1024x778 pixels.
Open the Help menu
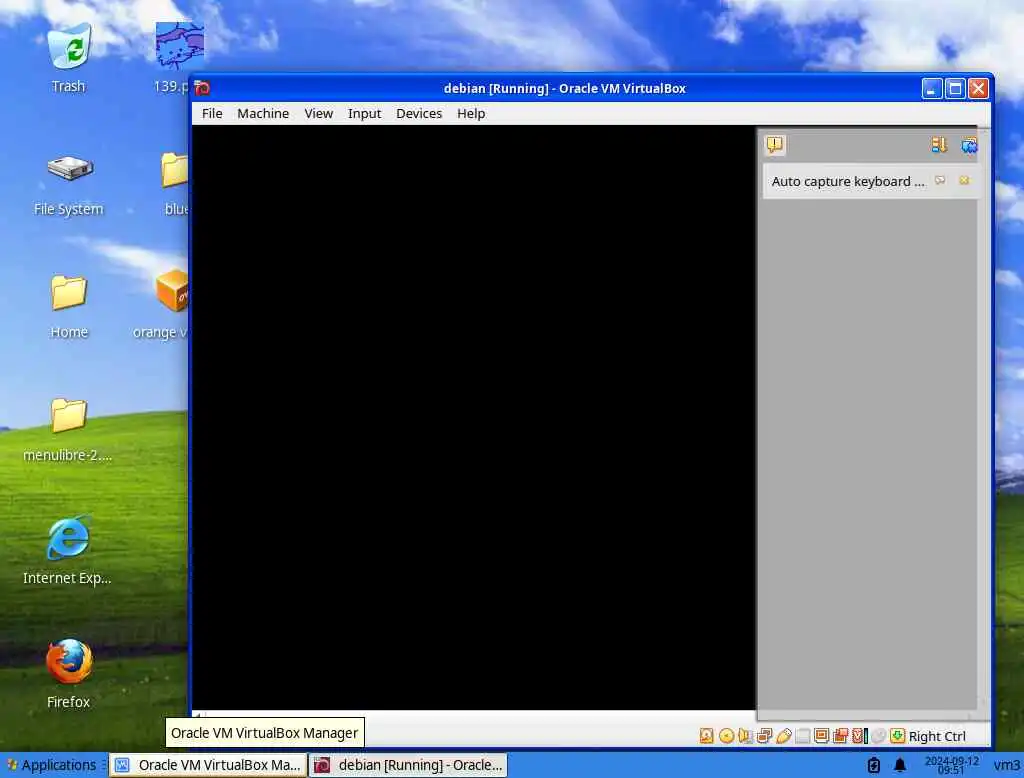[x=471, y=113]
